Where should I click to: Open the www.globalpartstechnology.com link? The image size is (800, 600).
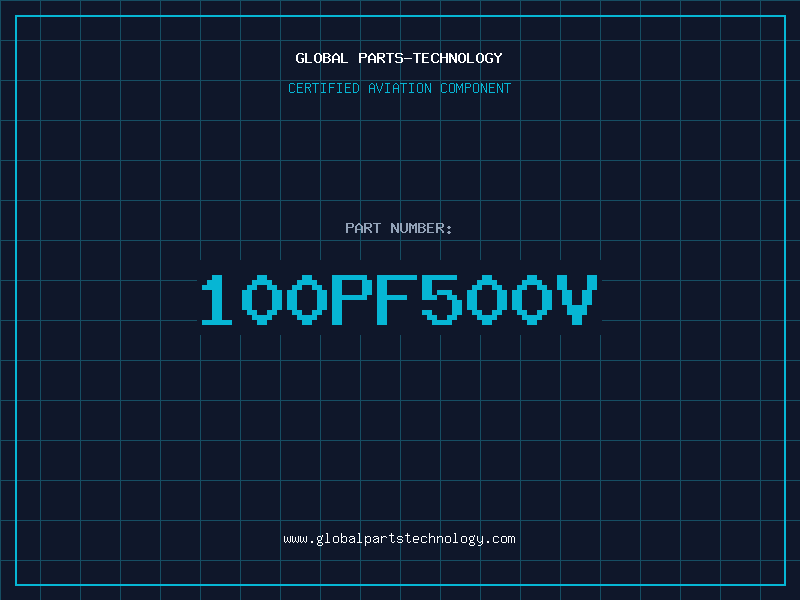(399, 539)
